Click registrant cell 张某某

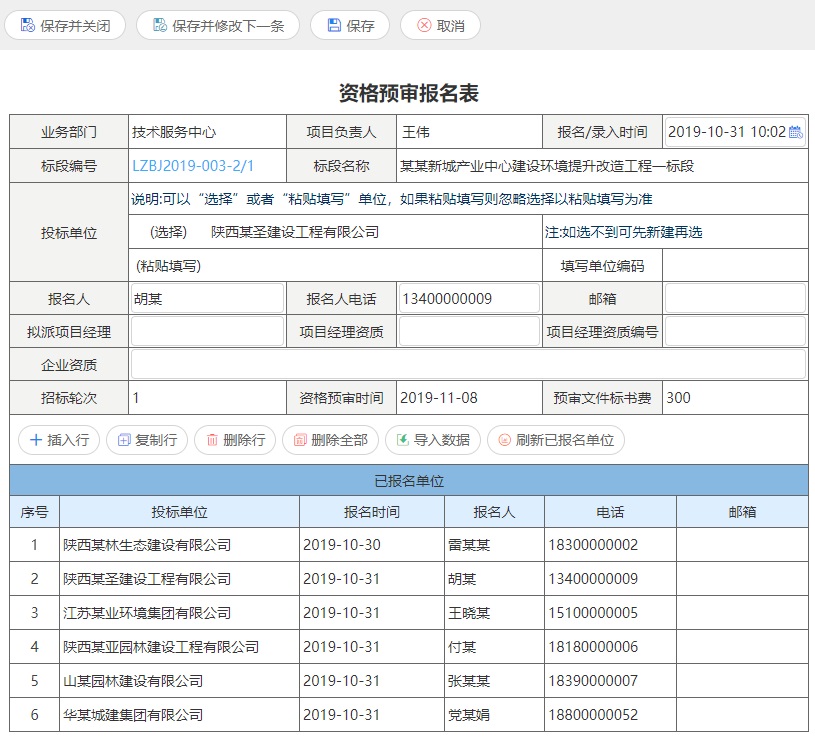pyautogui.click(x=494, y=680)
